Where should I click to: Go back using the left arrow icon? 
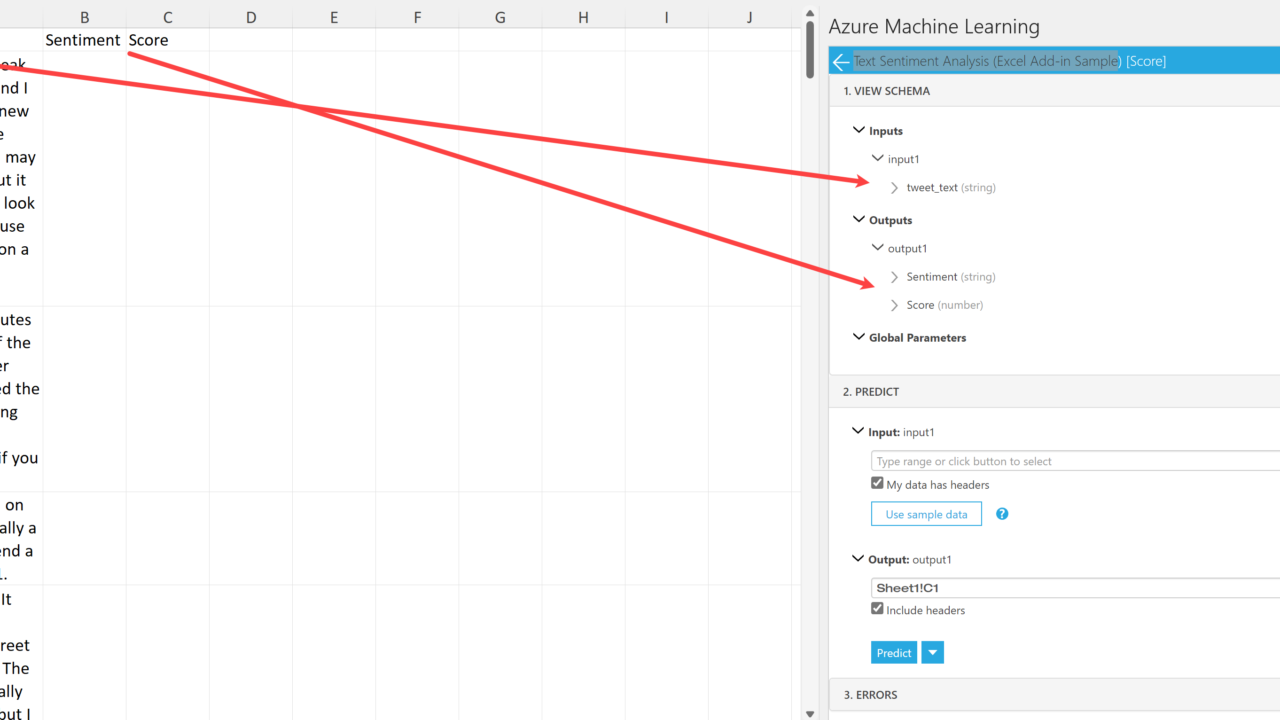[841, 62]
